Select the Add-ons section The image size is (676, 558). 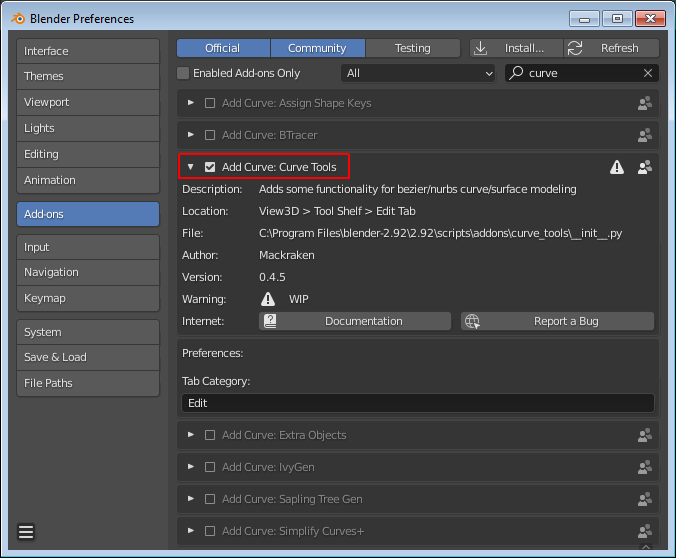[88, 214]
